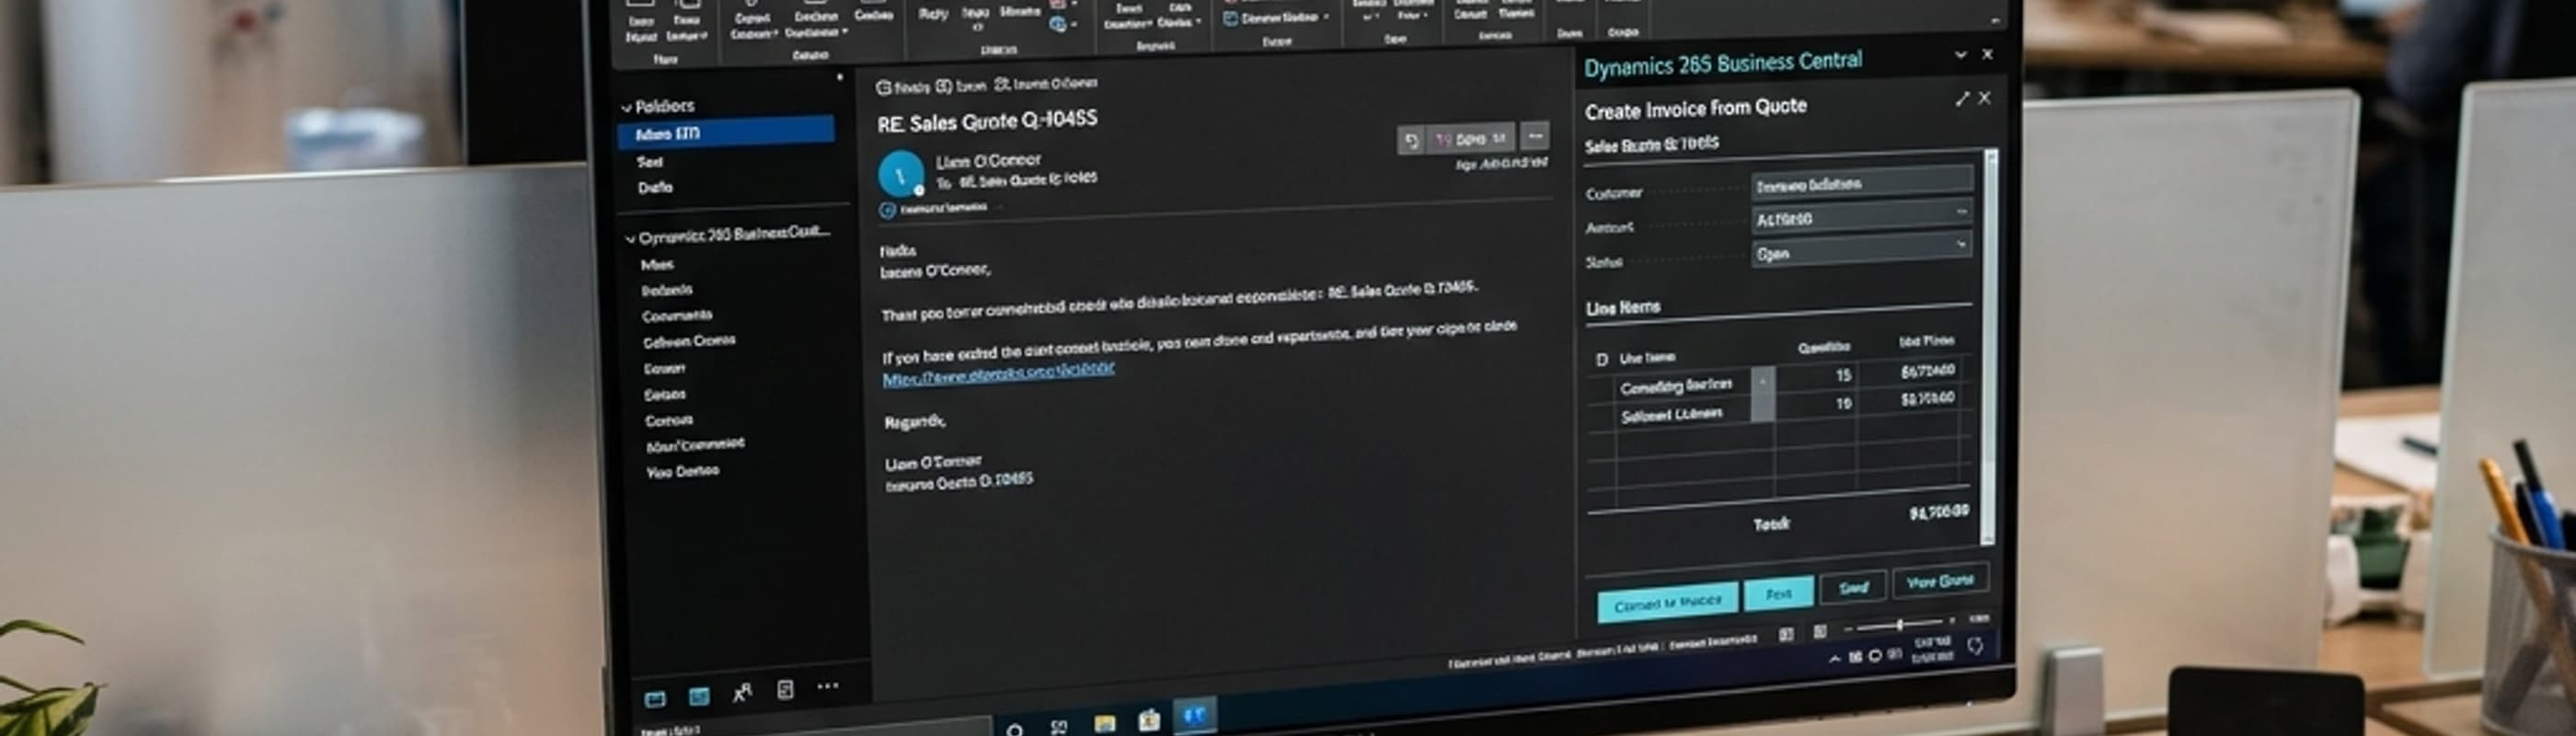The image size is (2576, 736).
Task: Collapse the Dynamics 365 Business Central folder group
Action: [x=630, y=239]
